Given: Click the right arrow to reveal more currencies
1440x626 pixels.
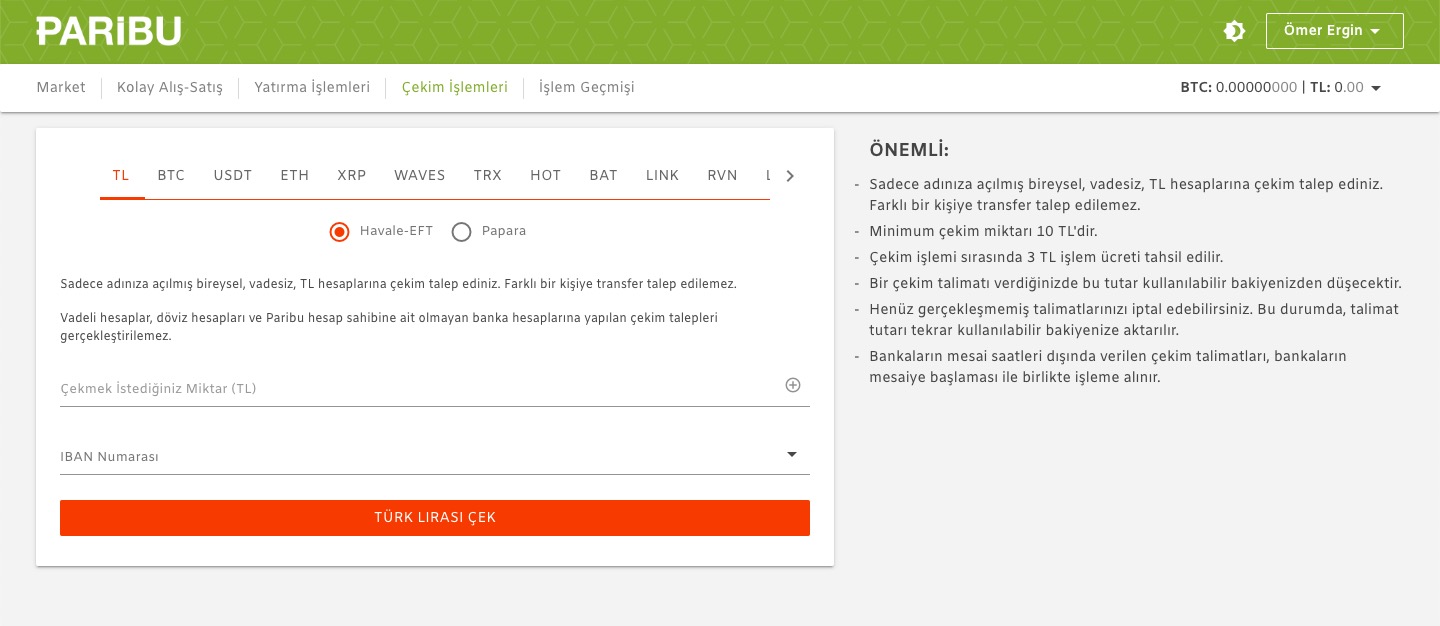Looking at the screenshot, I should tap(790, 176).
